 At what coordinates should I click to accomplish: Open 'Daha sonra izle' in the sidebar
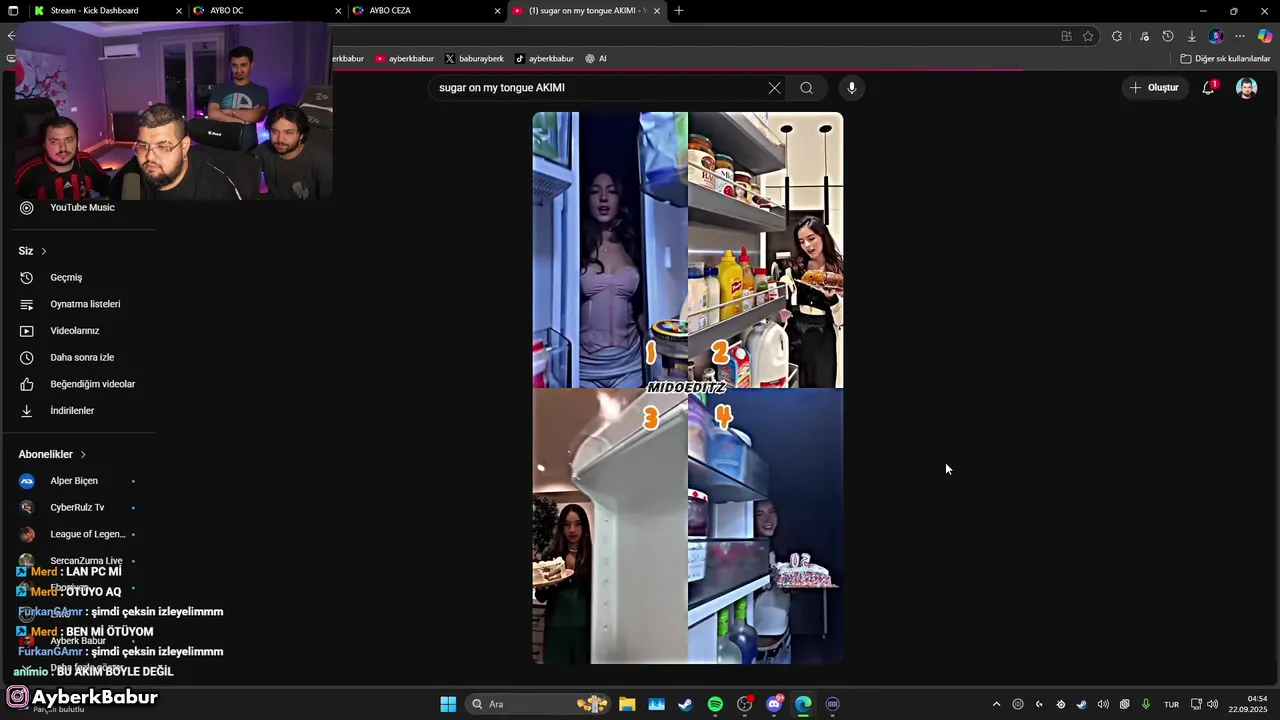point(82,358)
